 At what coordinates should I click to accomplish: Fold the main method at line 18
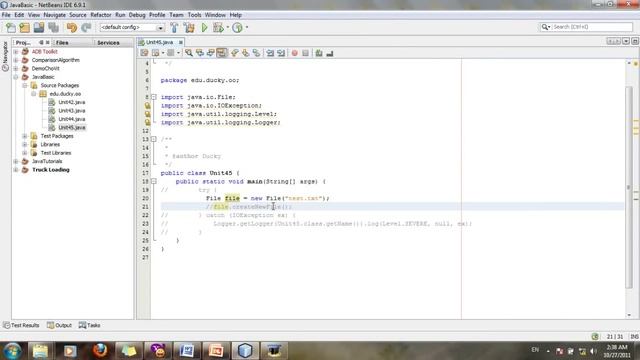coord(154,181)
